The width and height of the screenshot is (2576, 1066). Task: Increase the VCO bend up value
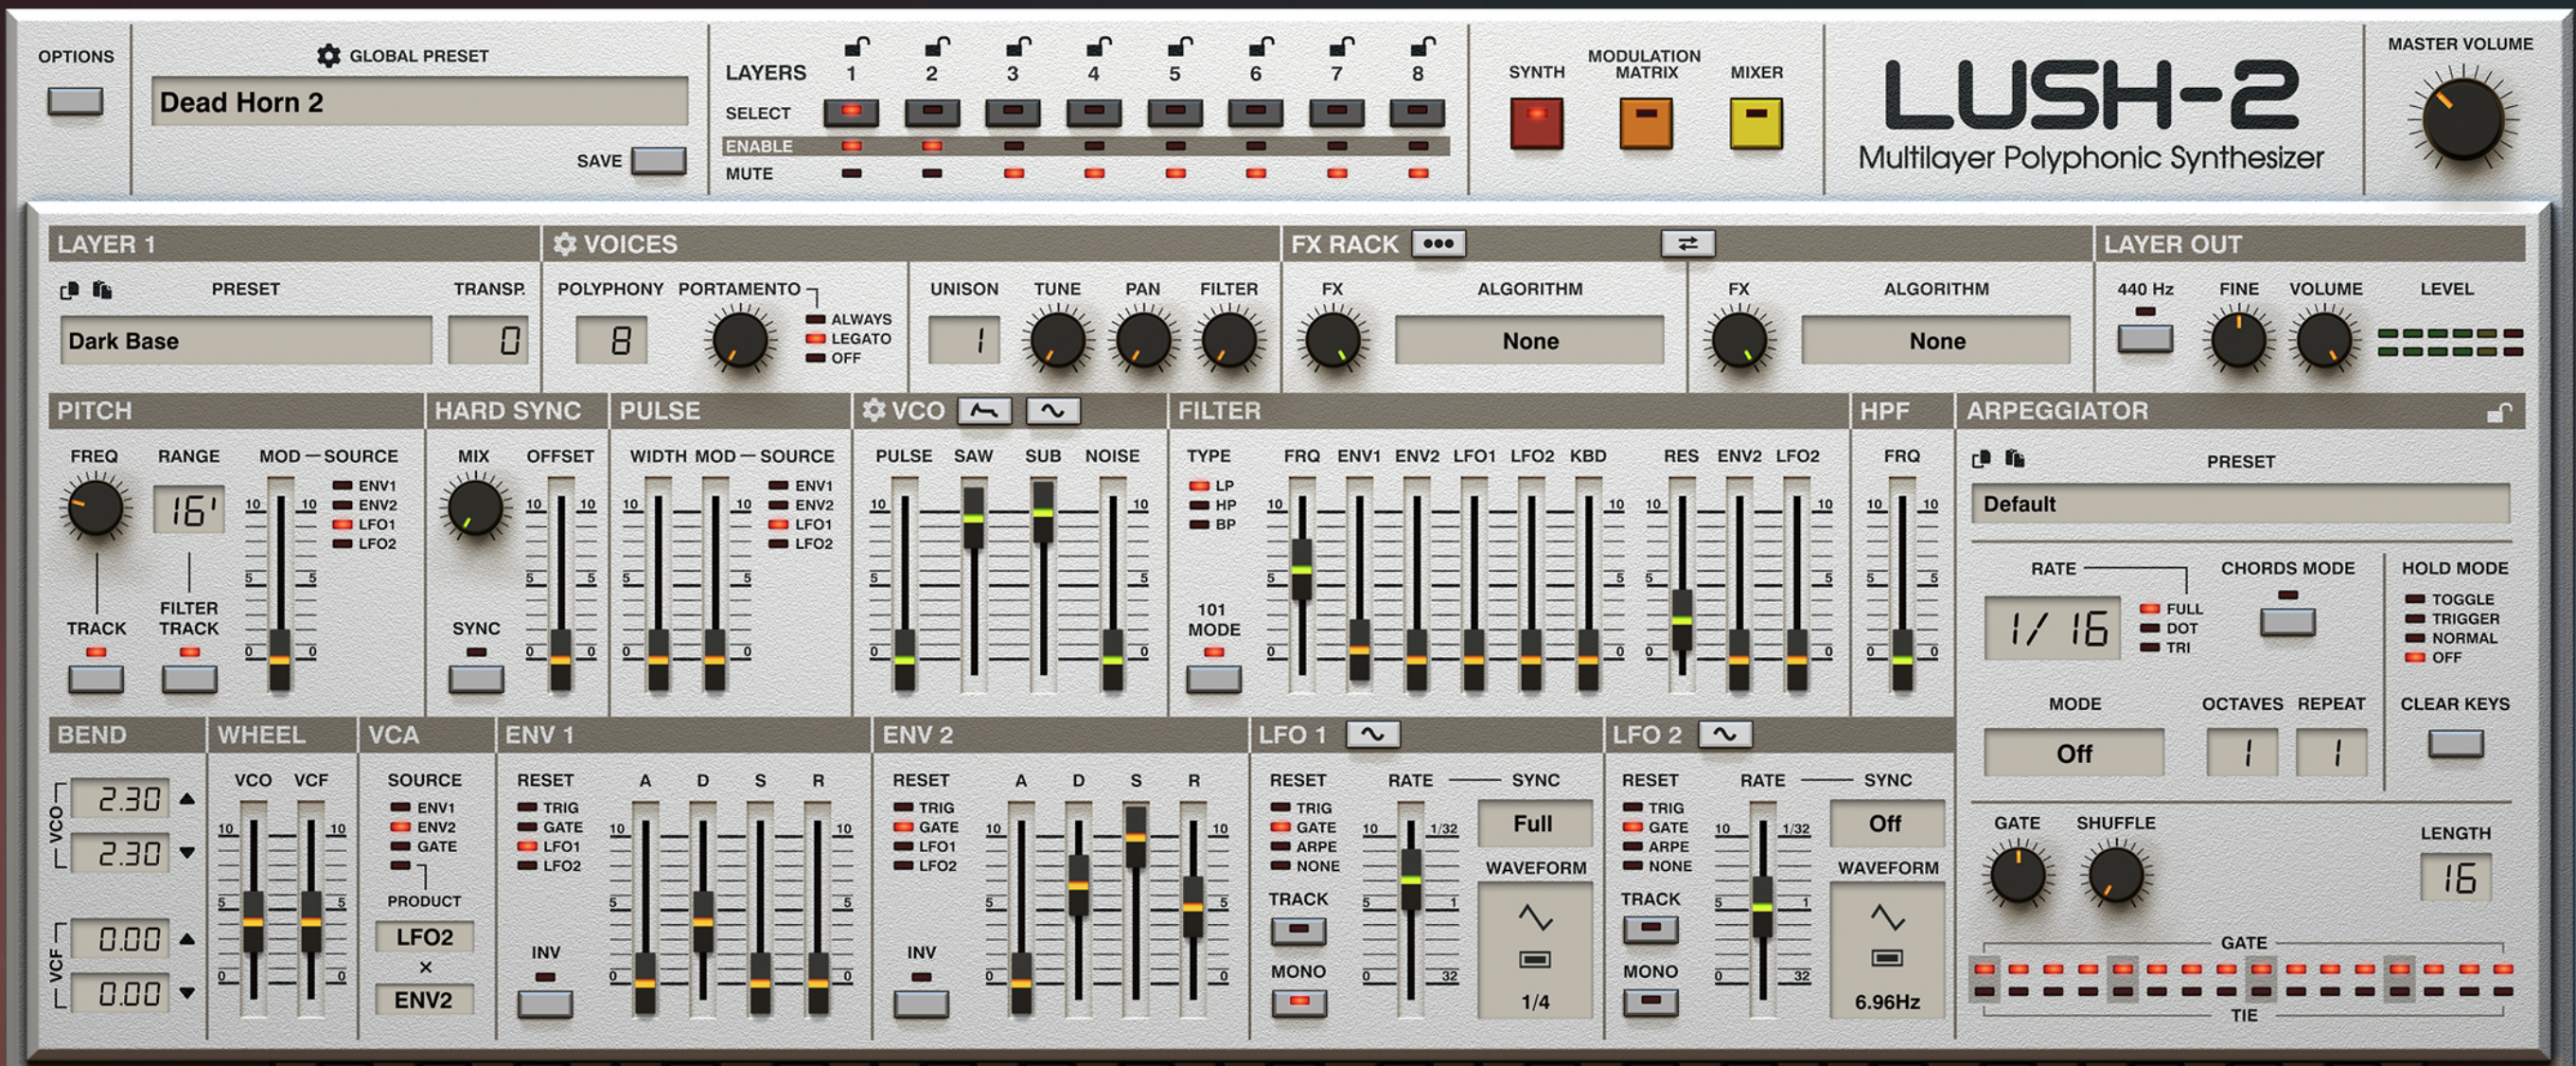pyautogui.click(x=187, y=799)
